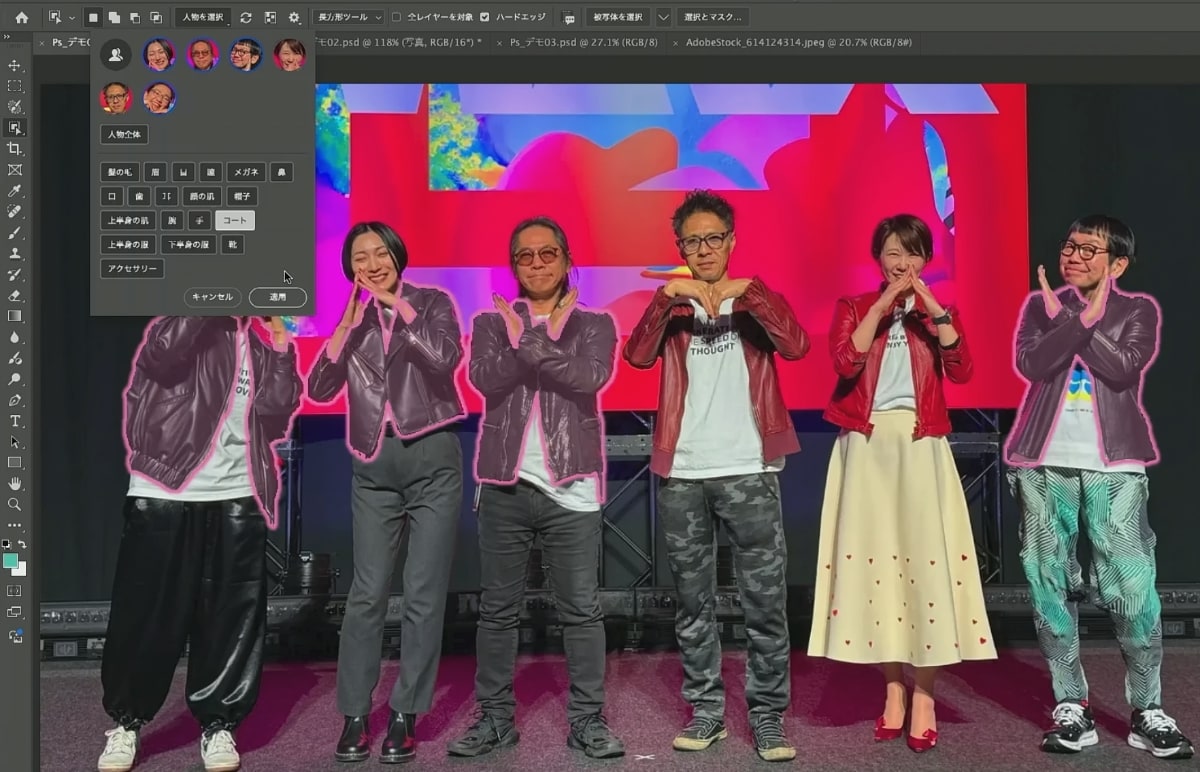Select the 下半身の服 chip
The width and height of the screenshot is (1200, 772).
pyautogui.click(x=188, y=244)
